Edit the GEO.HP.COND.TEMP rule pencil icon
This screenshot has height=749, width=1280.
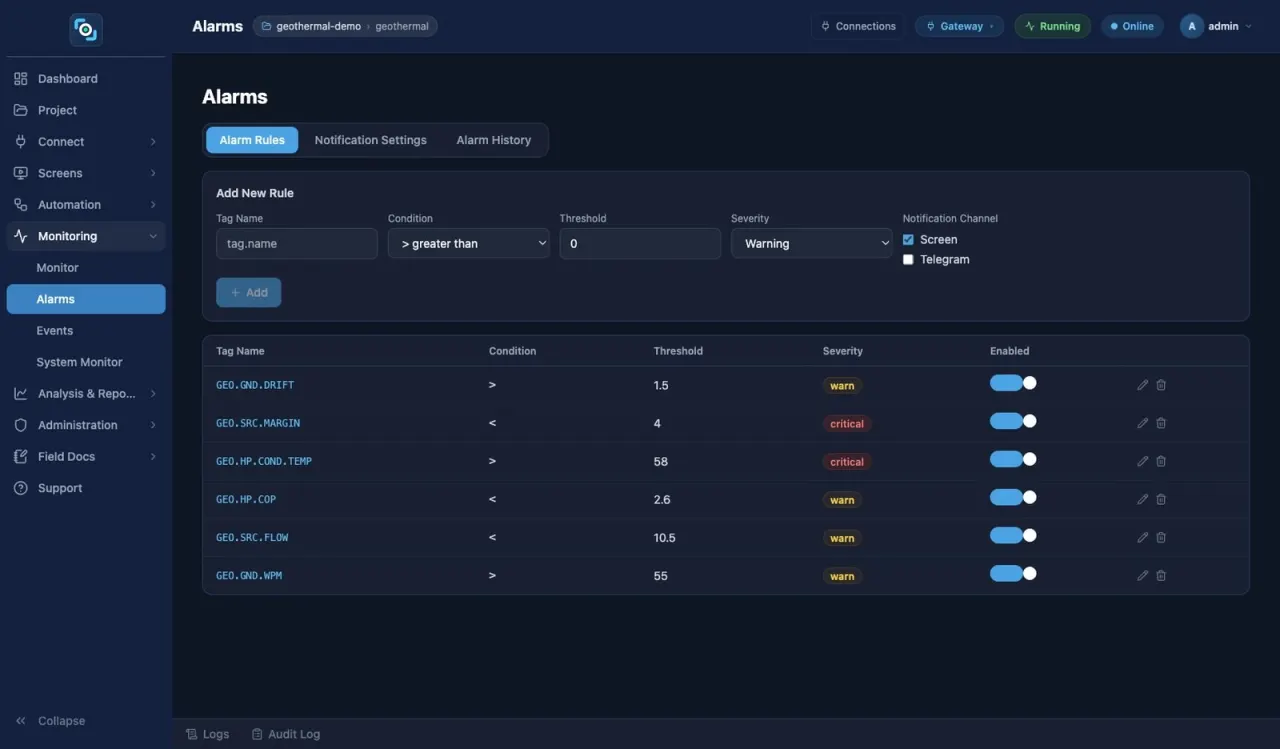tap(1143, 461)
